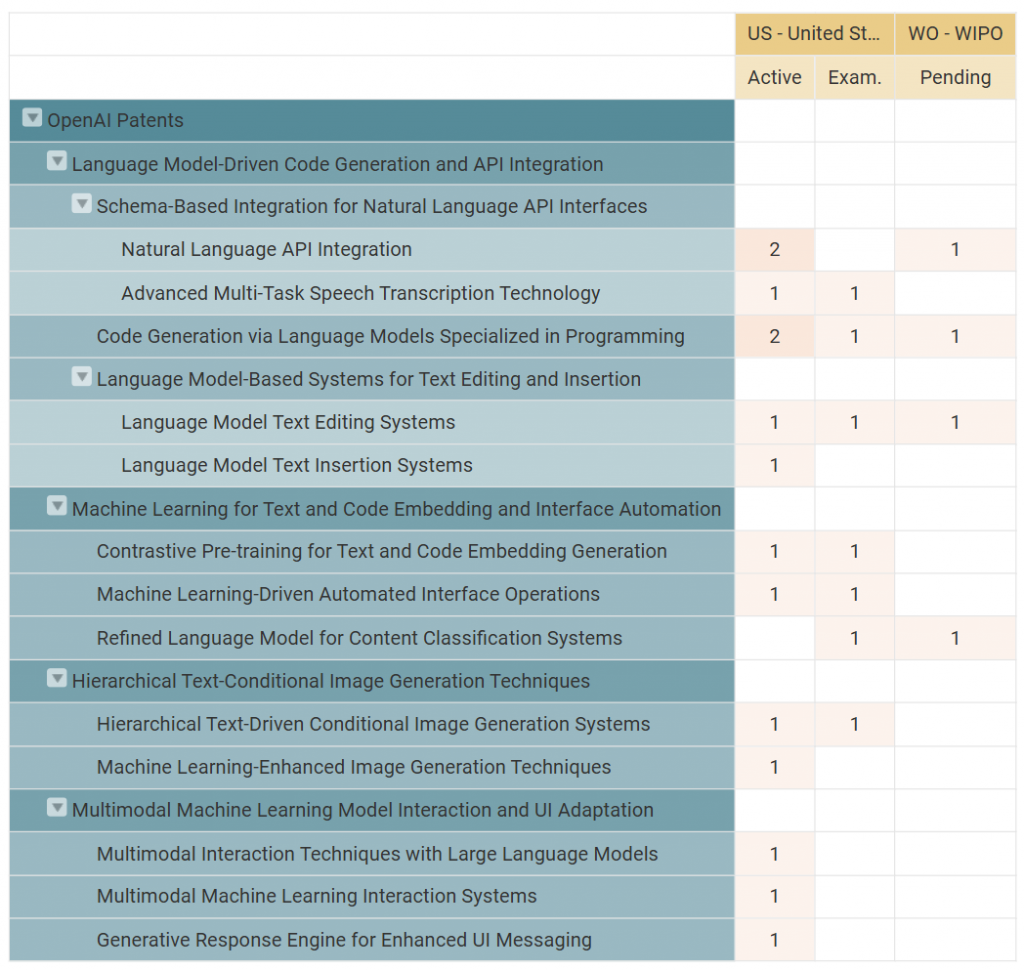This screenshot has width=1024, height=971.
Task: Open Active count for Language Model Text Editing Systems
Action: (775, 422)
